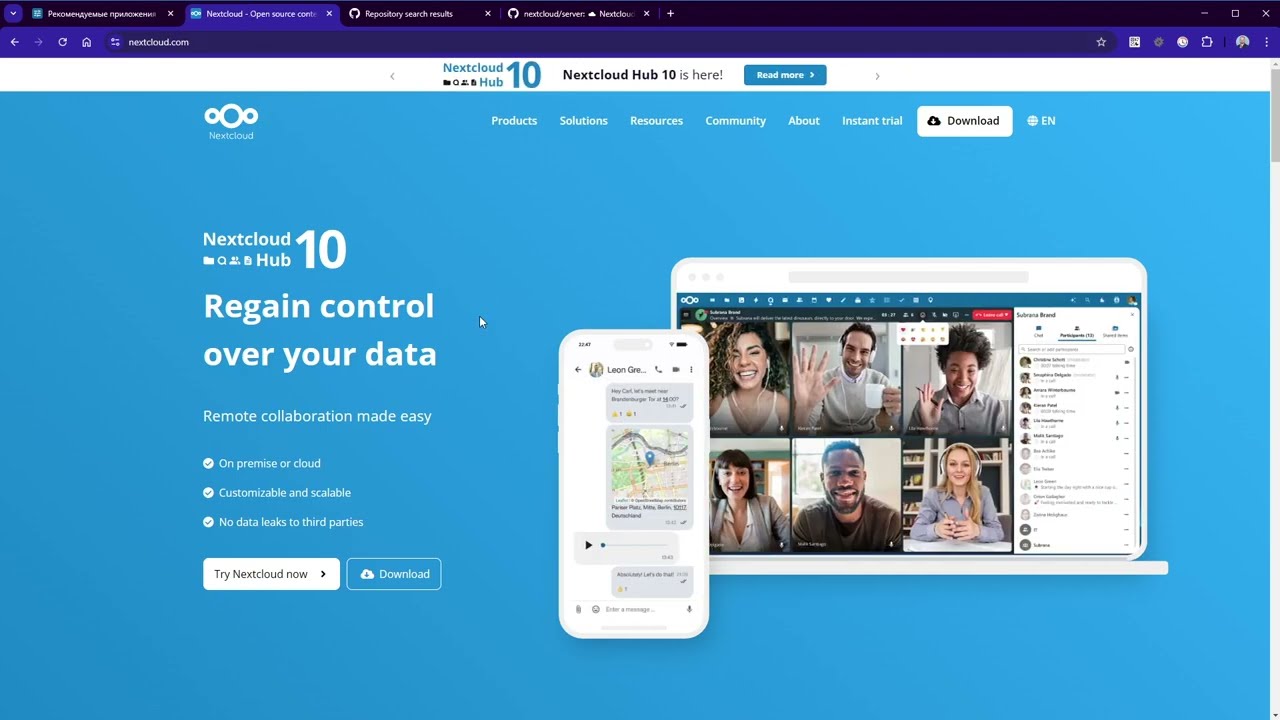Open the Extensions puzzle menu
The width and height of the screenshot is (1280, 720).
click(1207, 42)
